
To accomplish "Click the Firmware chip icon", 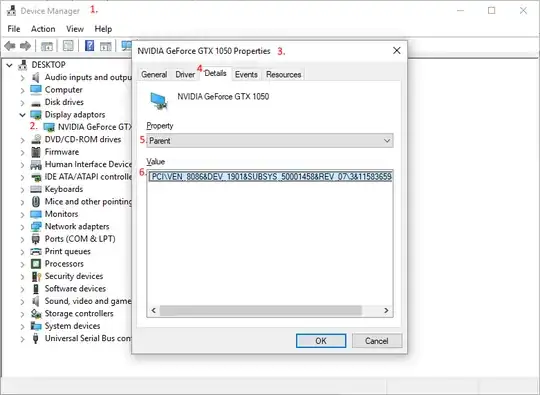I will [36, 152].
